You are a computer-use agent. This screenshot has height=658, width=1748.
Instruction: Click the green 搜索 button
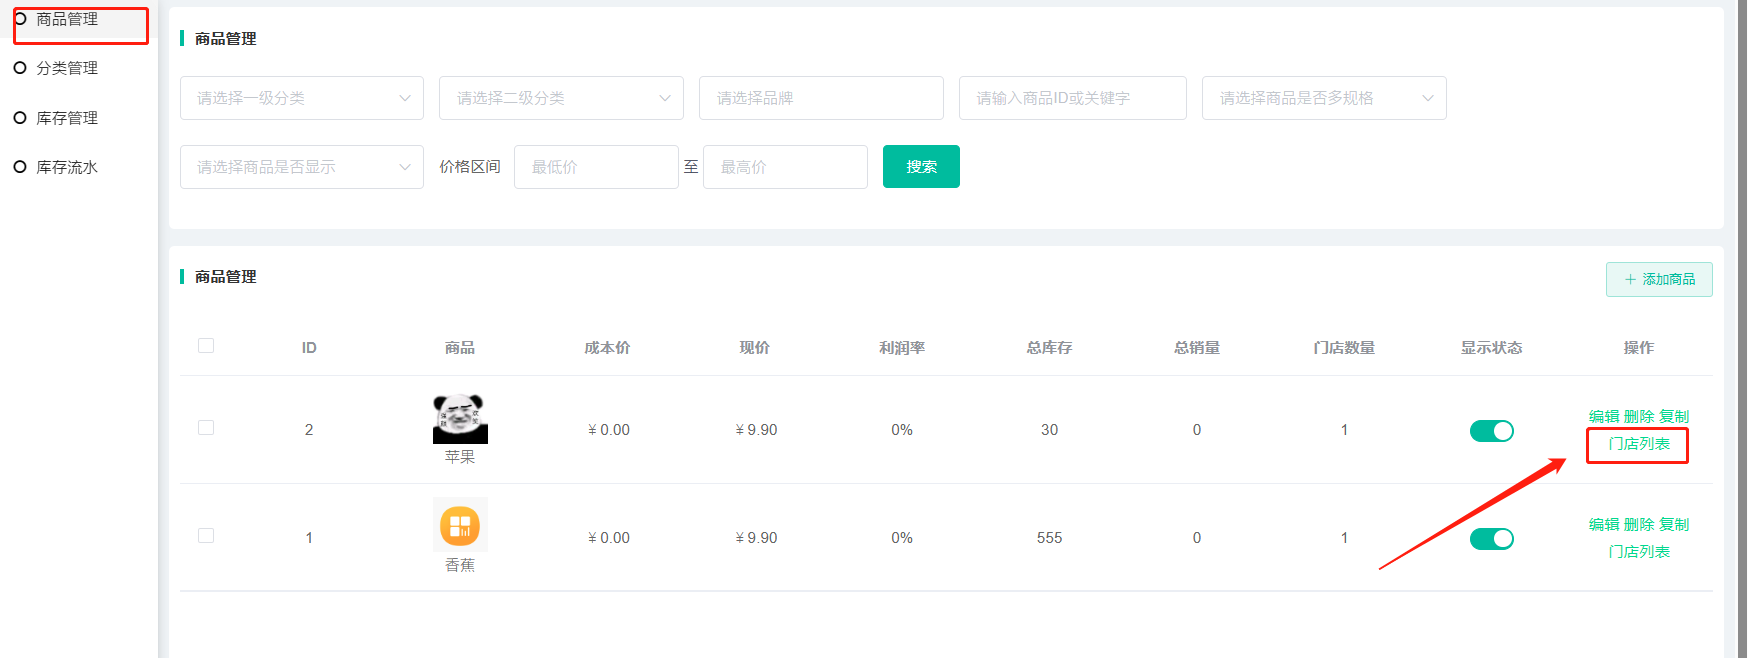pos(921,167)
